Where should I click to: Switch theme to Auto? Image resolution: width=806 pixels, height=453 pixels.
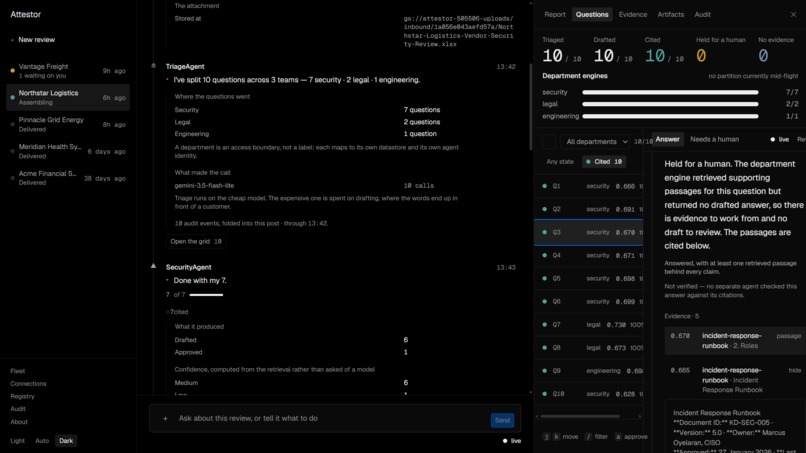tap(42, 441)
